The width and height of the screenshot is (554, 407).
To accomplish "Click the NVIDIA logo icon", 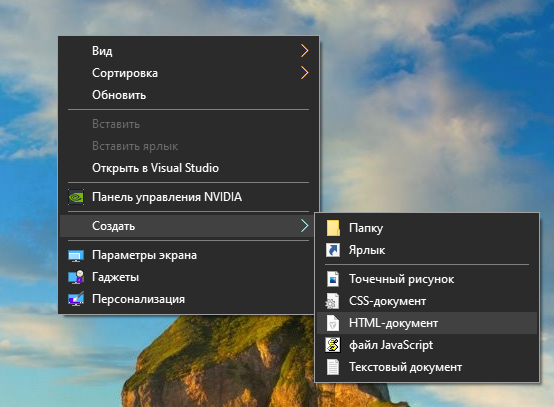I will coord(76,197).
